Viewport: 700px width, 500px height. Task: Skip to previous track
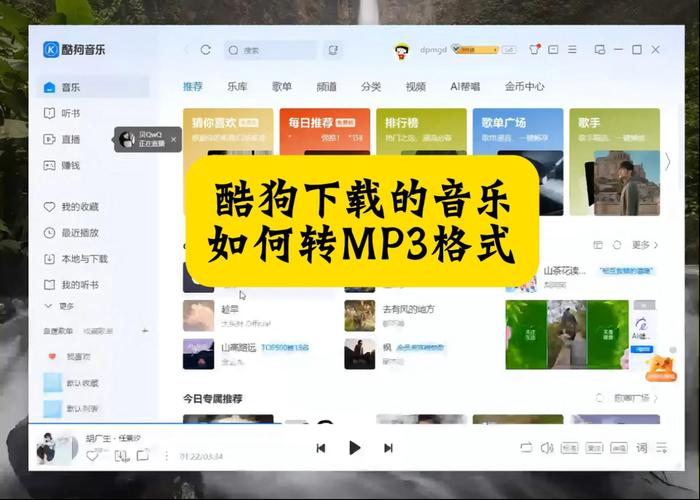tap(321, 448)
